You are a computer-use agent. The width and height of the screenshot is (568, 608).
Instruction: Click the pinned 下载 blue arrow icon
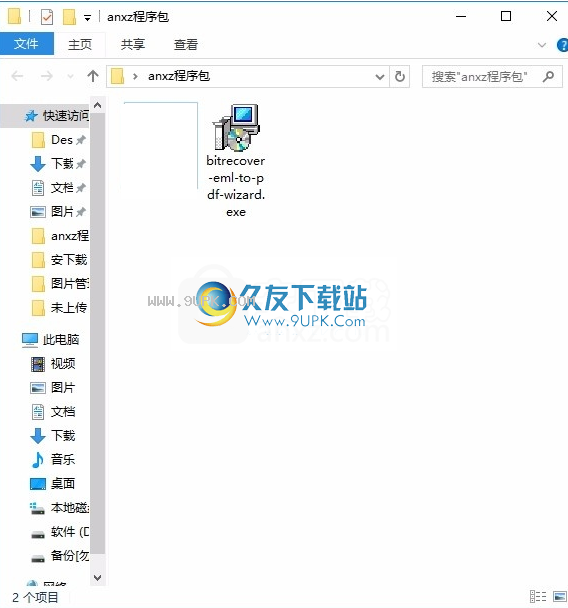pos(38,164)
